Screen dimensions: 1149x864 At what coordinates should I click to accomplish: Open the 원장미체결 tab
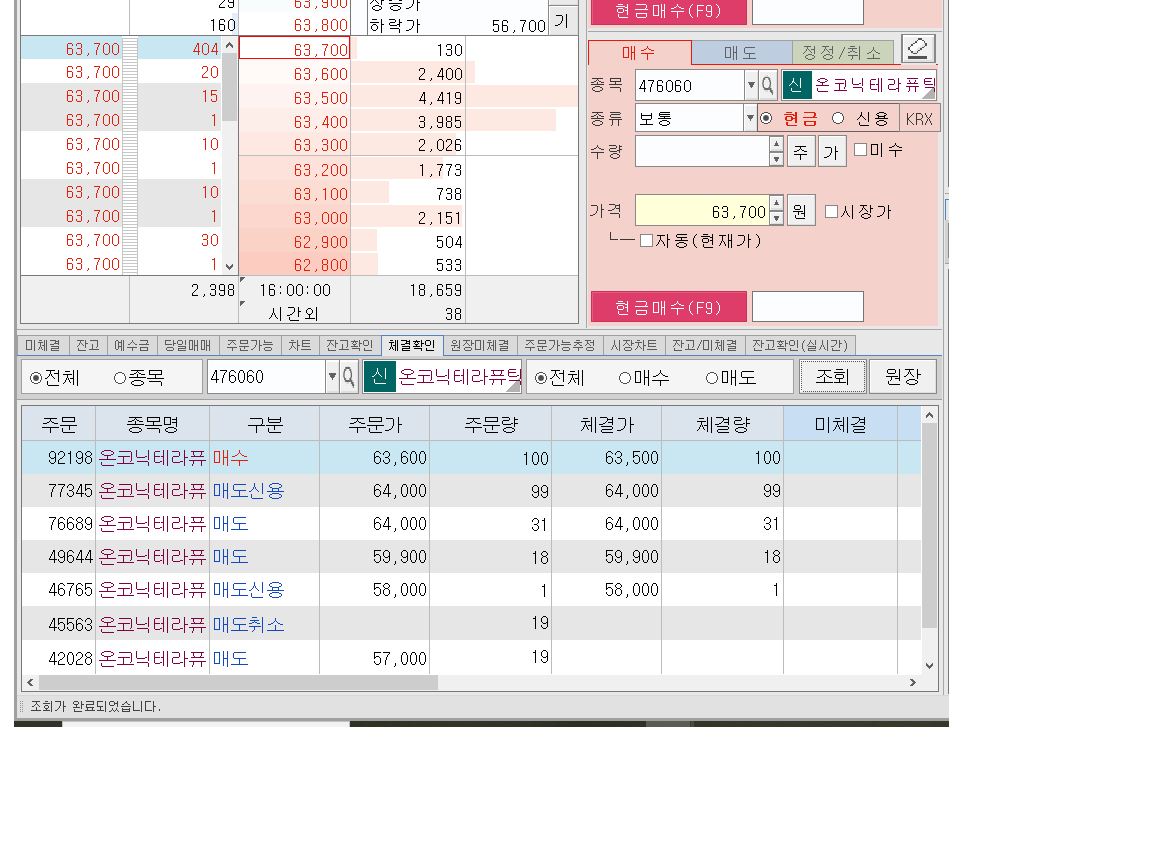tap(480, 345)
